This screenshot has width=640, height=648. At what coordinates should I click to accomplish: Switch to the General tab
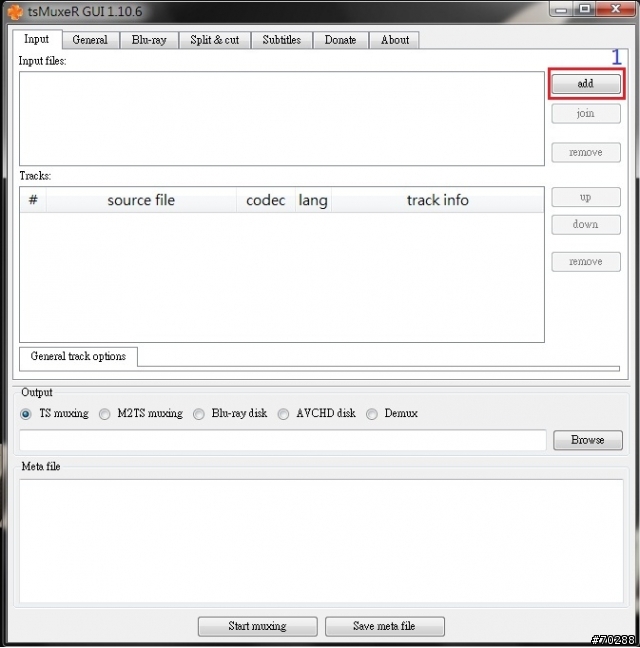click(90, 40)
